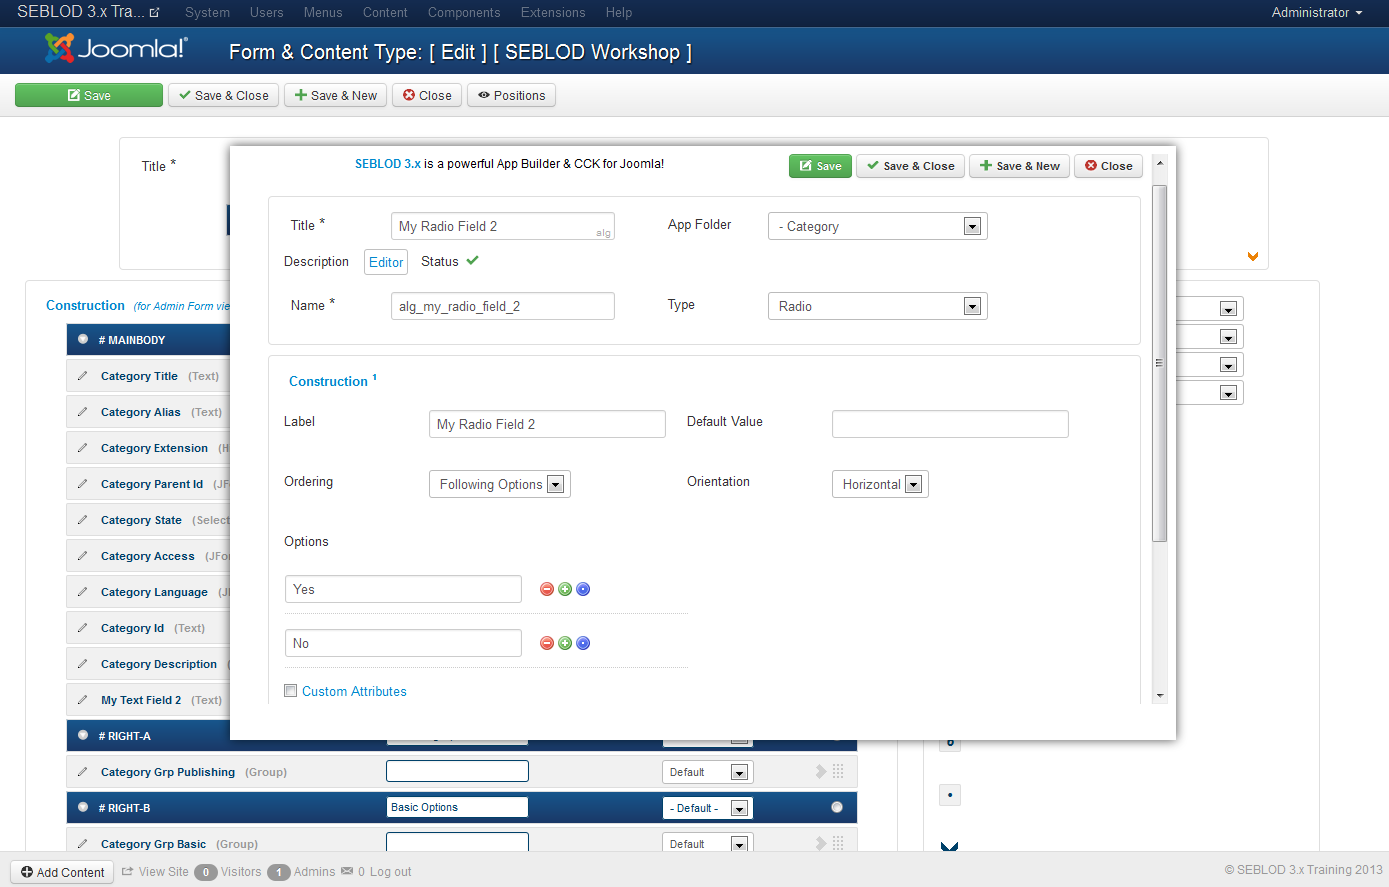Open '- Default -' dropdown on # RIGHT-B row

pos(708,808)
